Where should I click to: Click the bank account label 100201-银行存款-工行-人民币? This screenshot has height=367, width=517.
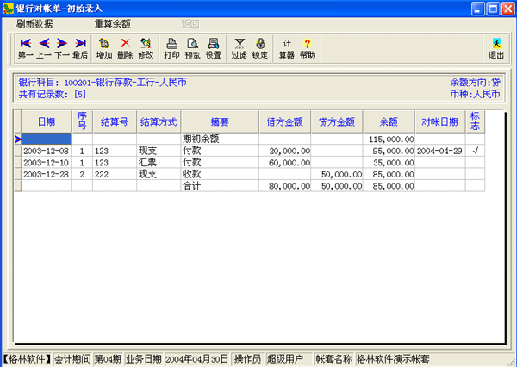pos(125,82)
